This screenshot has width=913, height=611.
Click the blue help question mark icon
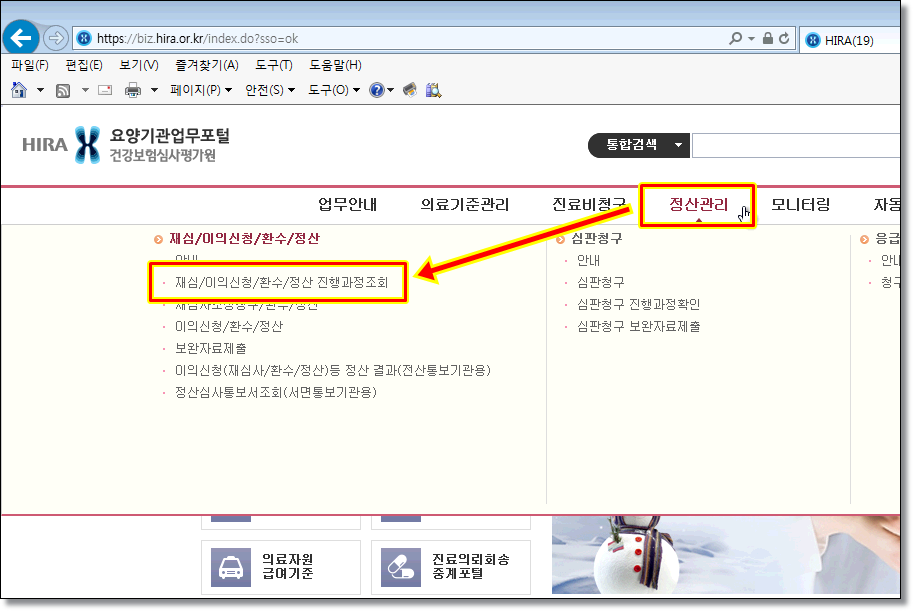coord(377,90)
